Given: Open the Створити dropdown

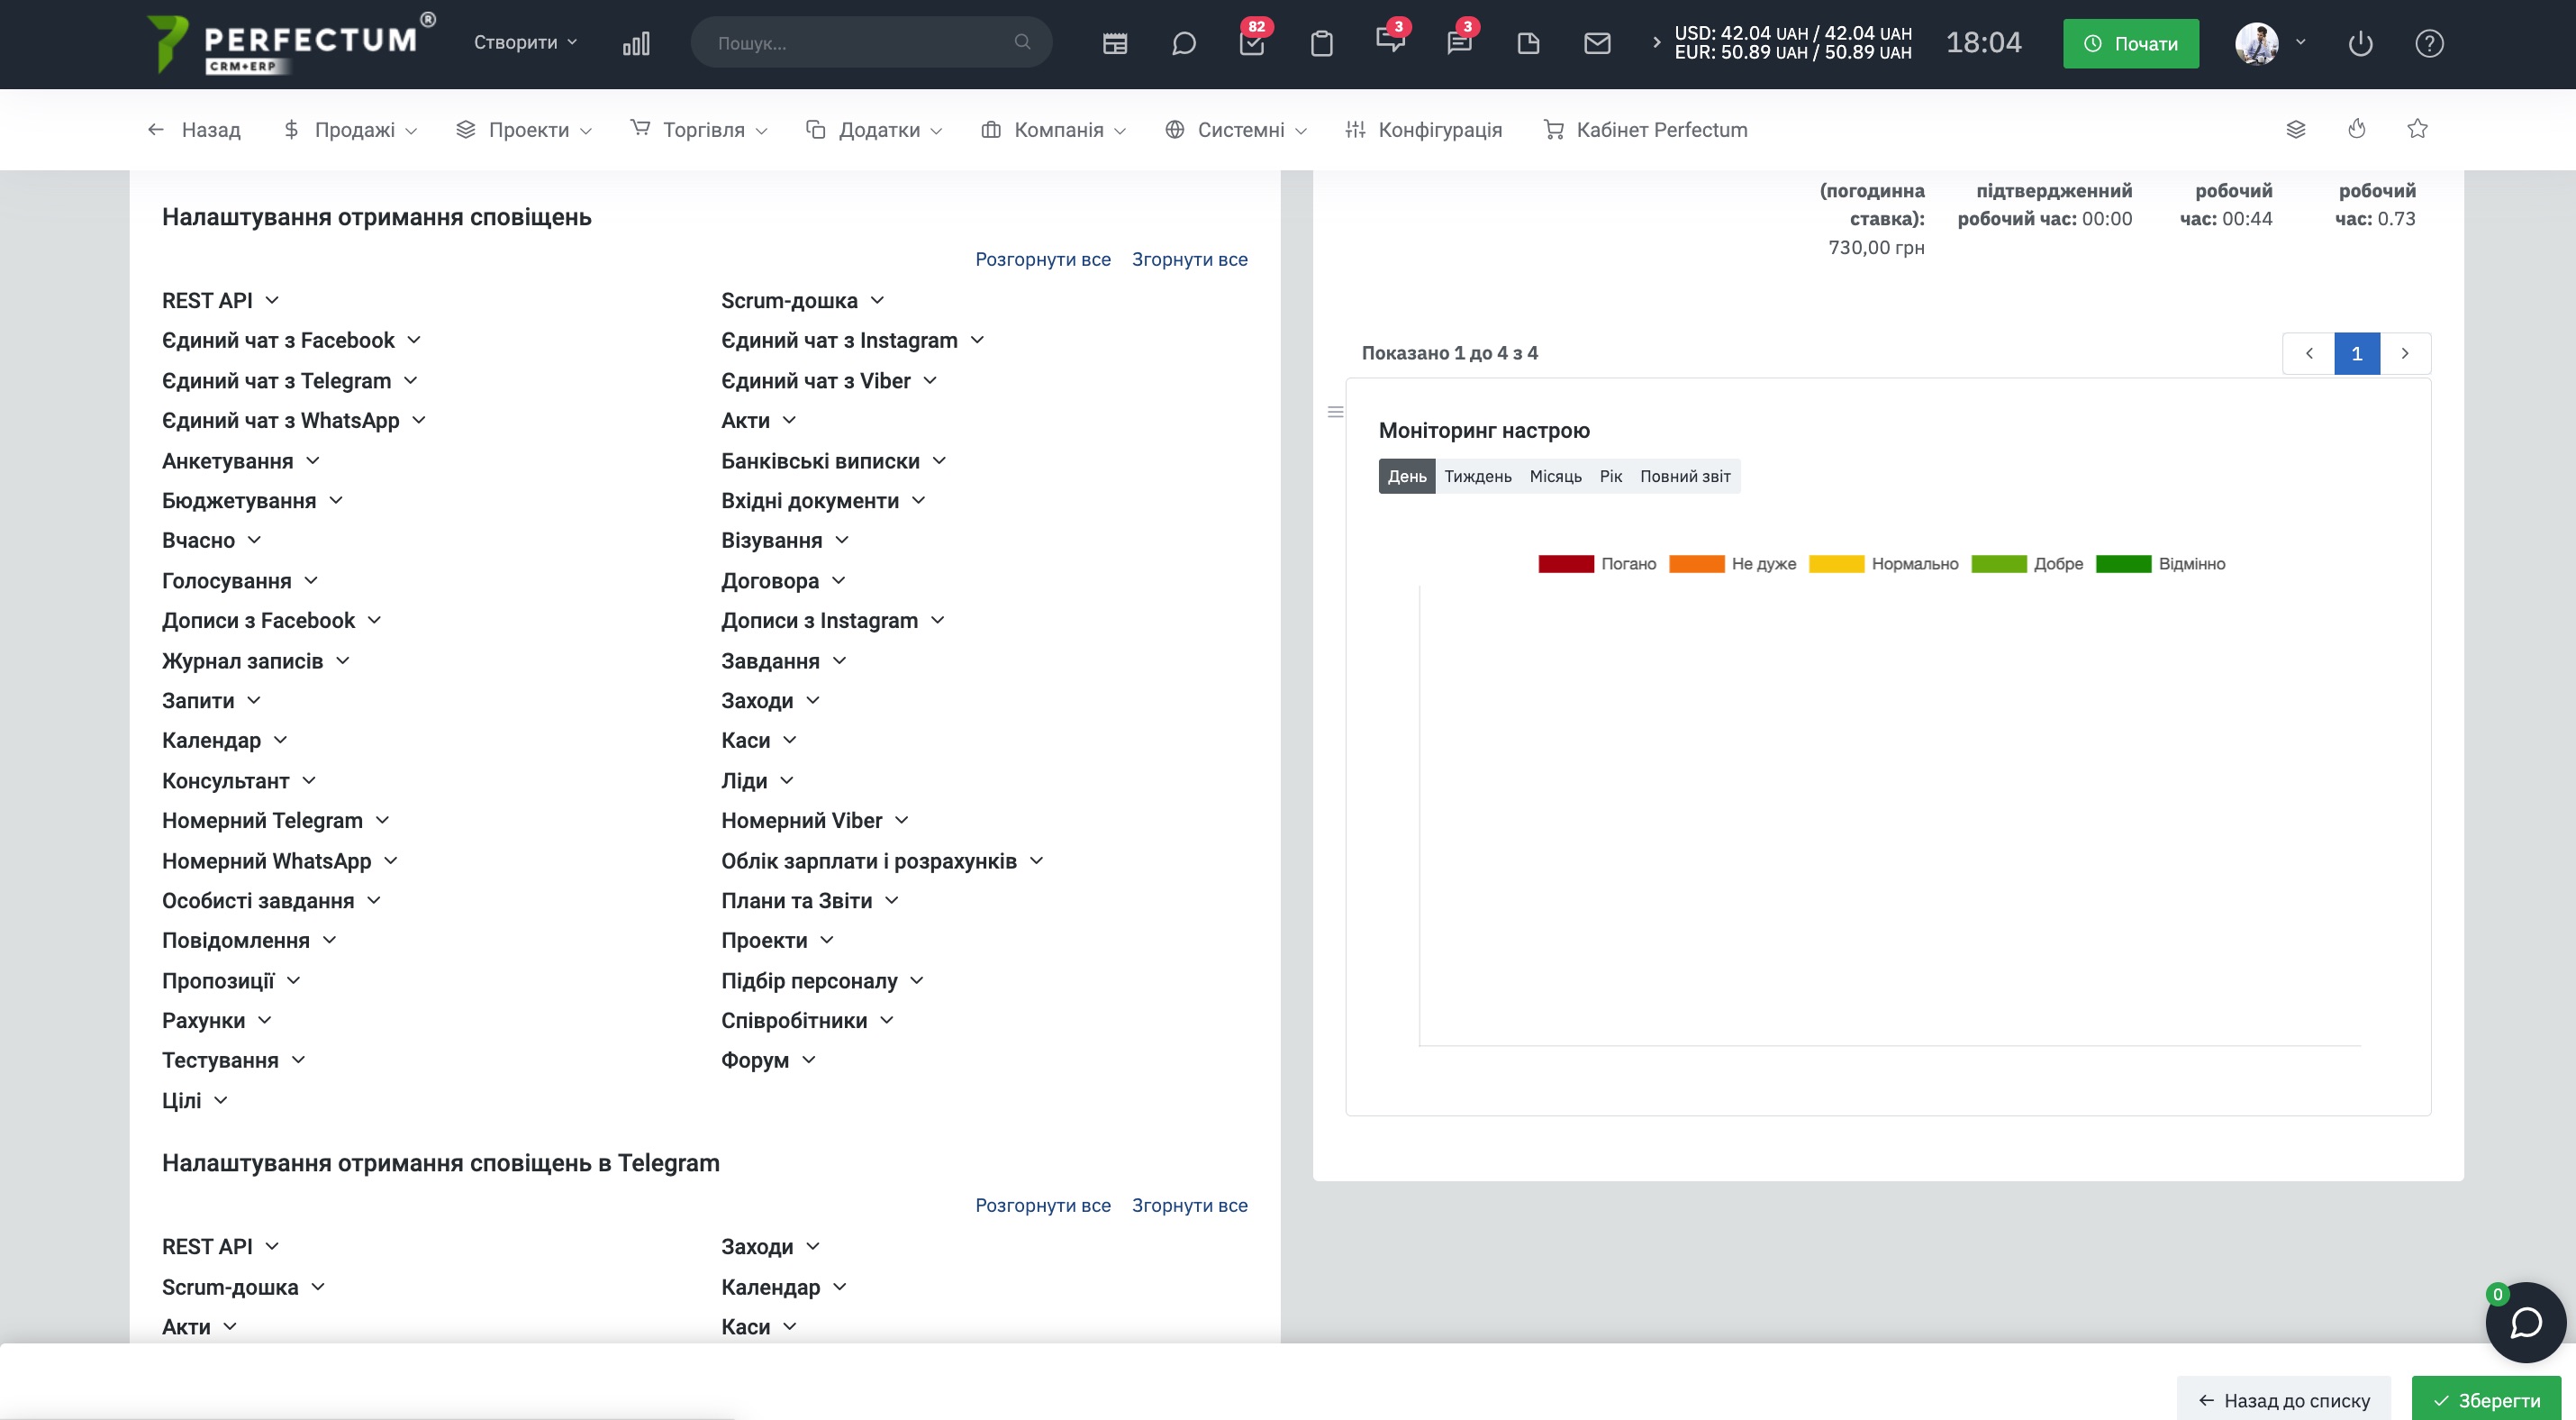Looking at the screenshot, I should [525, 42].
